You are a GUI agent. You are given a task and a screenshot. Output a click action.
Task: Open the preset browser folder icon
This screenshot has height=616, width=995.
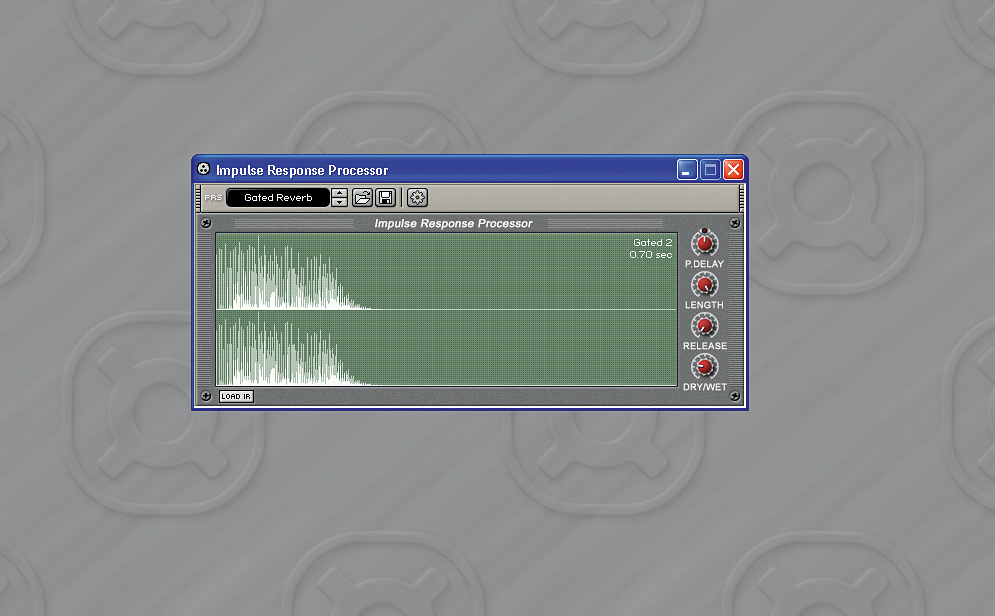(x=362, y=198)
